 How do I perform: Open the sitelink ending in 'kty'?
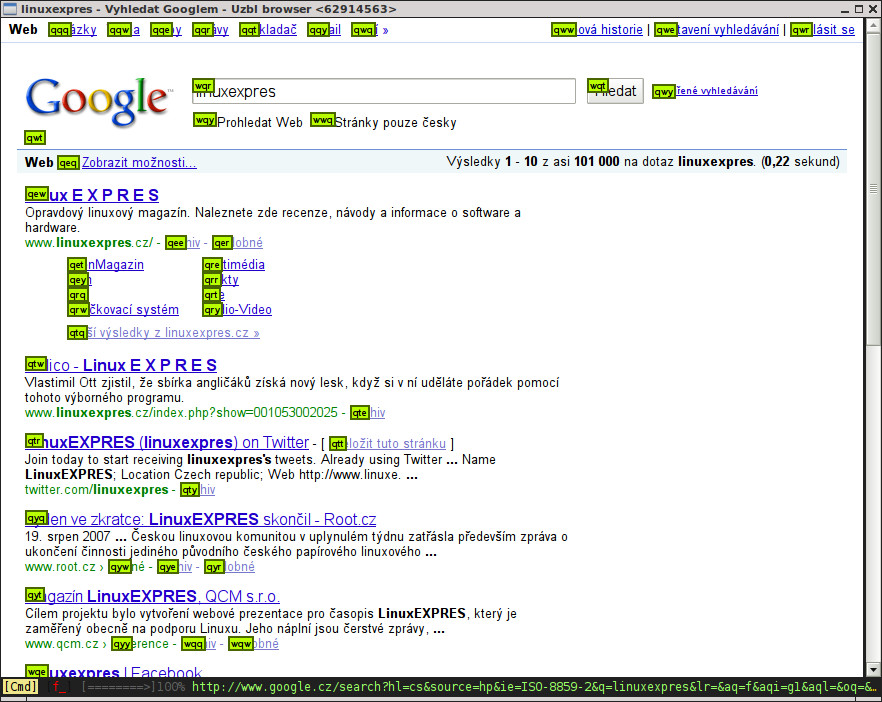click(220, 280)
